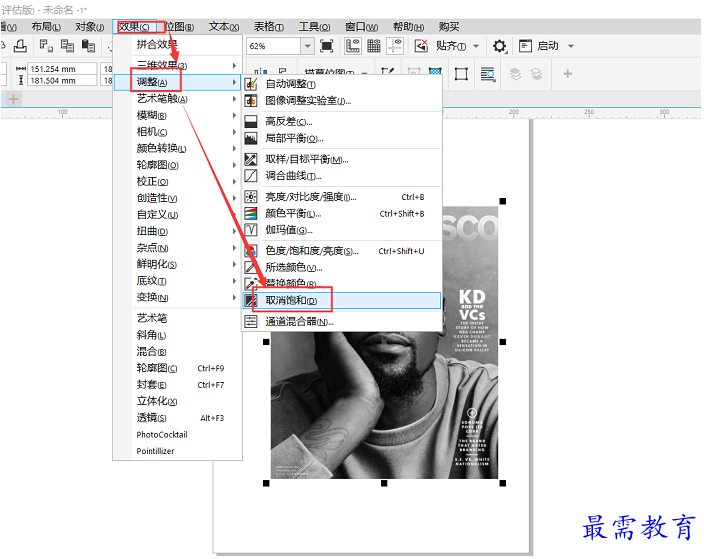This screenshot has height=559, width=704.
Task: Open the 窗口 menu
Action: [361, 27]
